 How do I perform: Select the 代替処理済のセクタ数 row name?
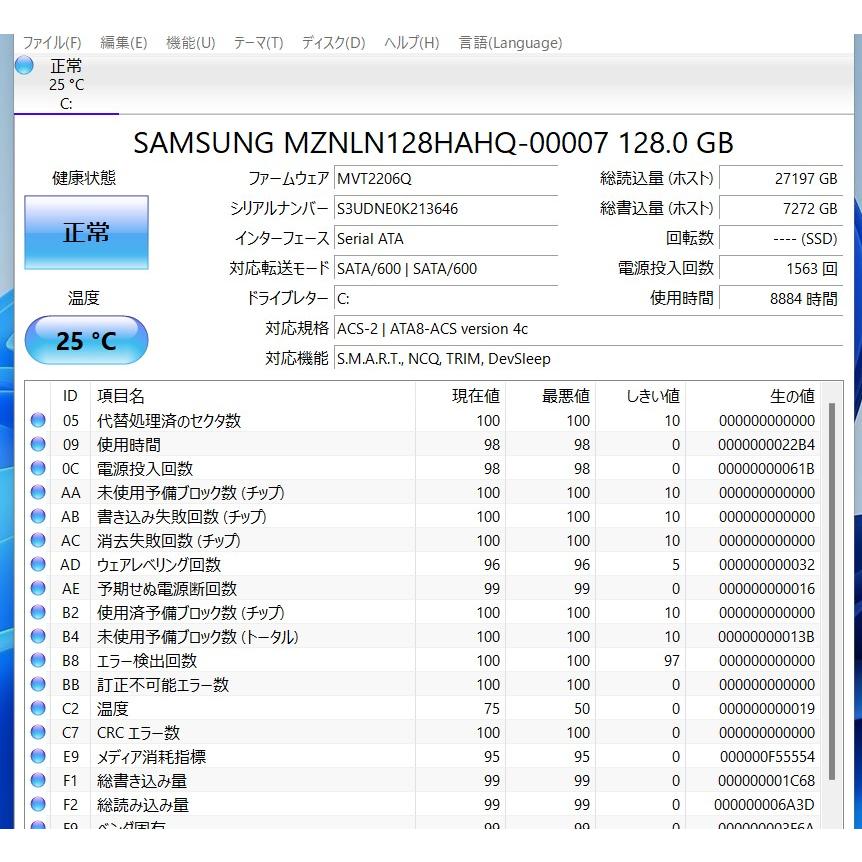pos(169,421)
